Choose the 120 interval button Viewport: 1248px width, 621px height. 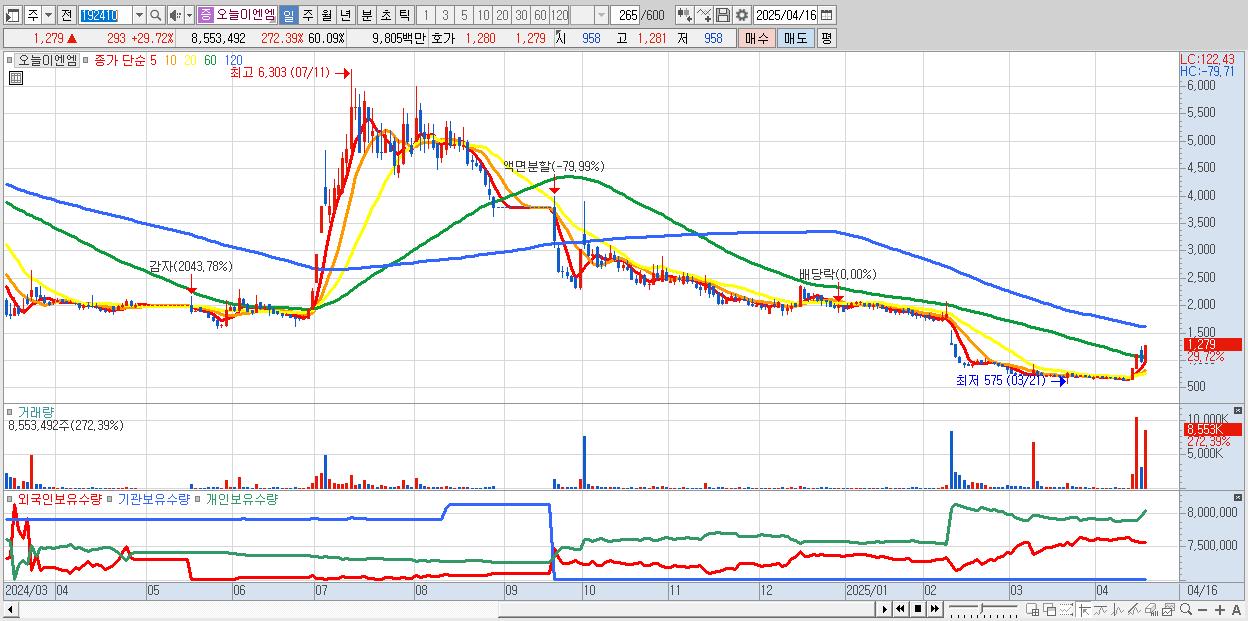coord(559,15)
